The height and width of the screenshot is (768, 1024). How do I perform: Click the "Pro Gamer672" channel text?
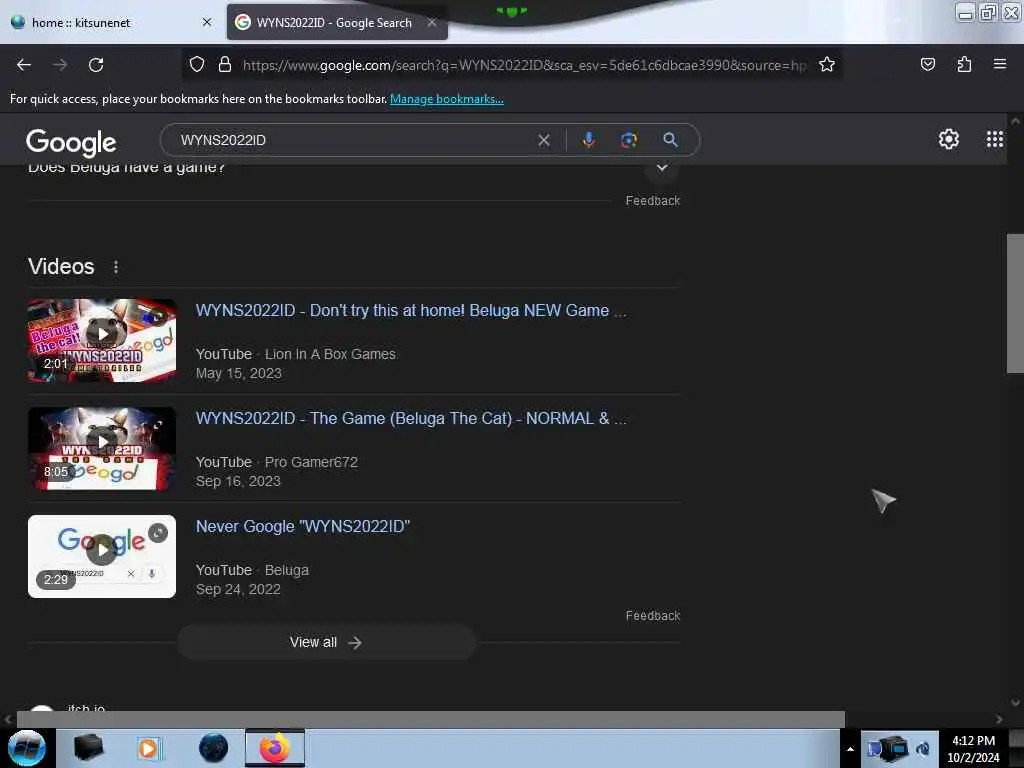[x=311, y=462]
